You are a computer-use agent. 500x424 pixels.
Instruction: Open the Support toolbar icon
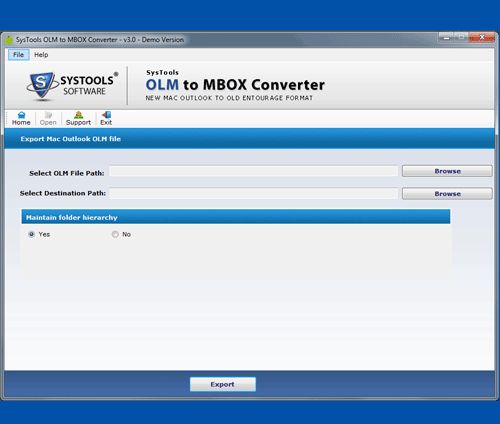click(x=78, y=119)
